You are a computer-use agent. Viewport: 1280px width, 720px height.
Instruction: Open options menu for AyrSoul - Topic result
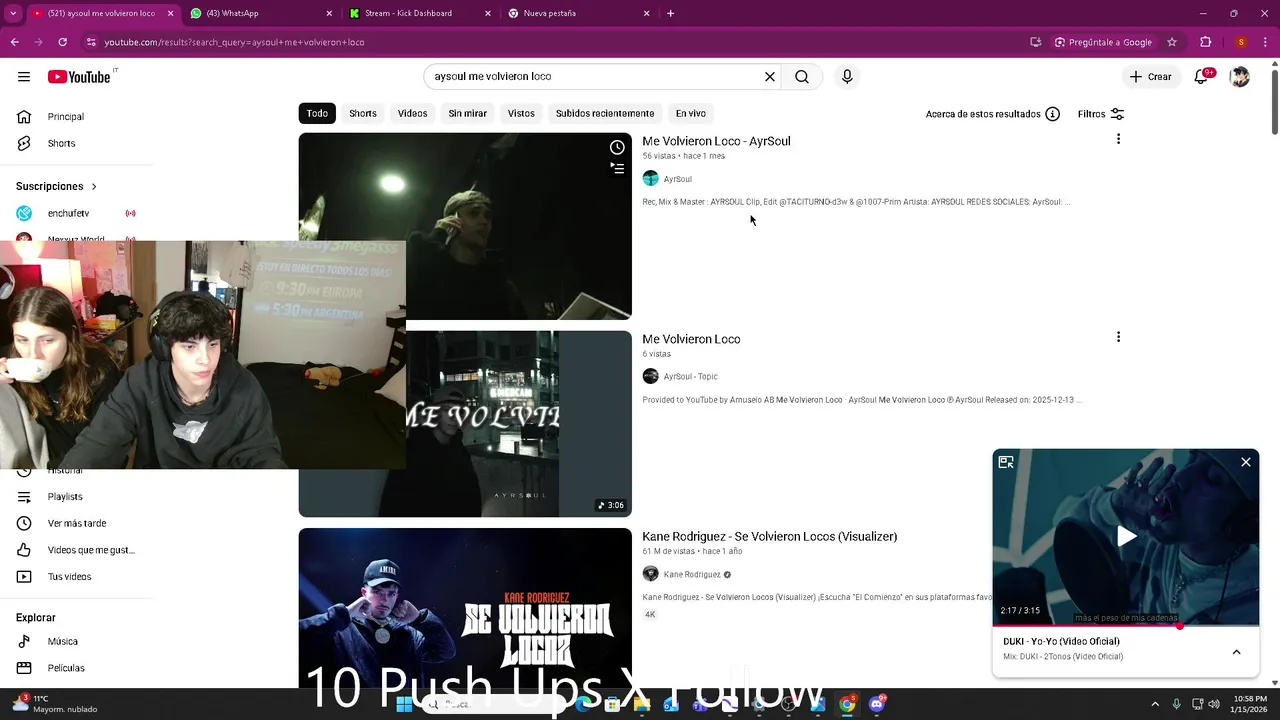1118,337
